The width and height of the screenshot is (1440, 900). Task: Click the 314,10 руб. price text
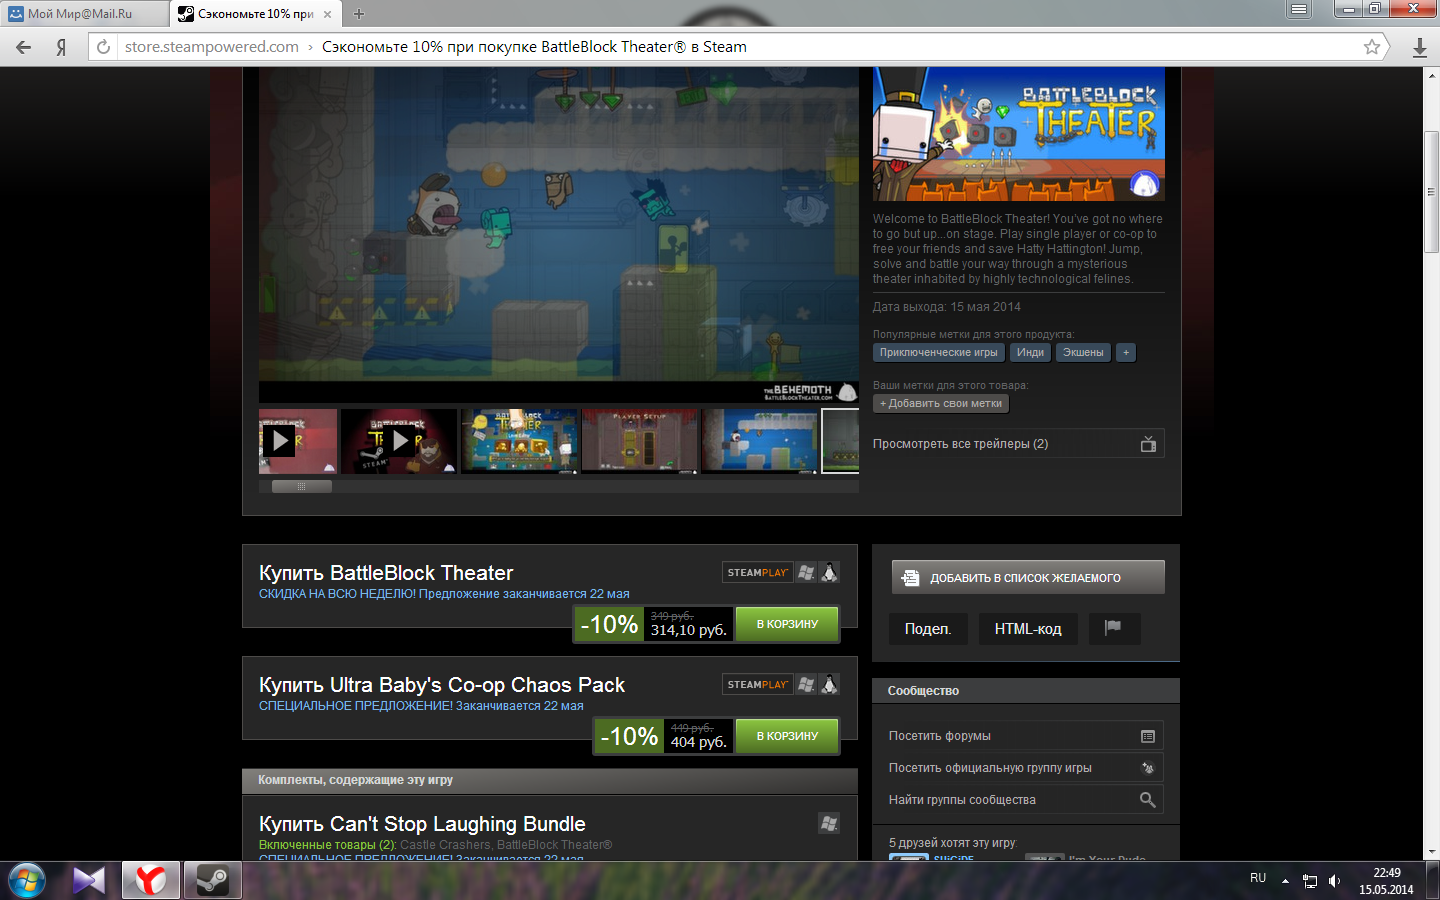coord(688,630)
